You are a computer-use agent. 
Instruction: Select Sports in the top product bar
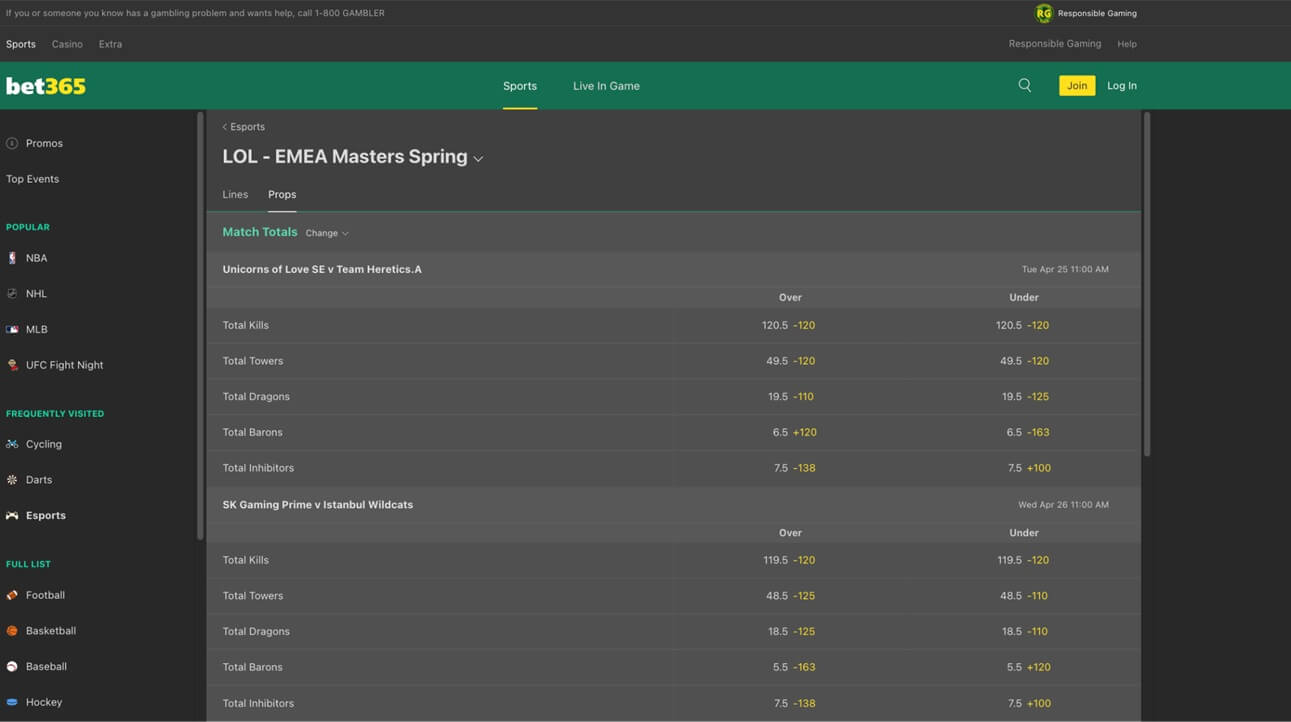21,44
